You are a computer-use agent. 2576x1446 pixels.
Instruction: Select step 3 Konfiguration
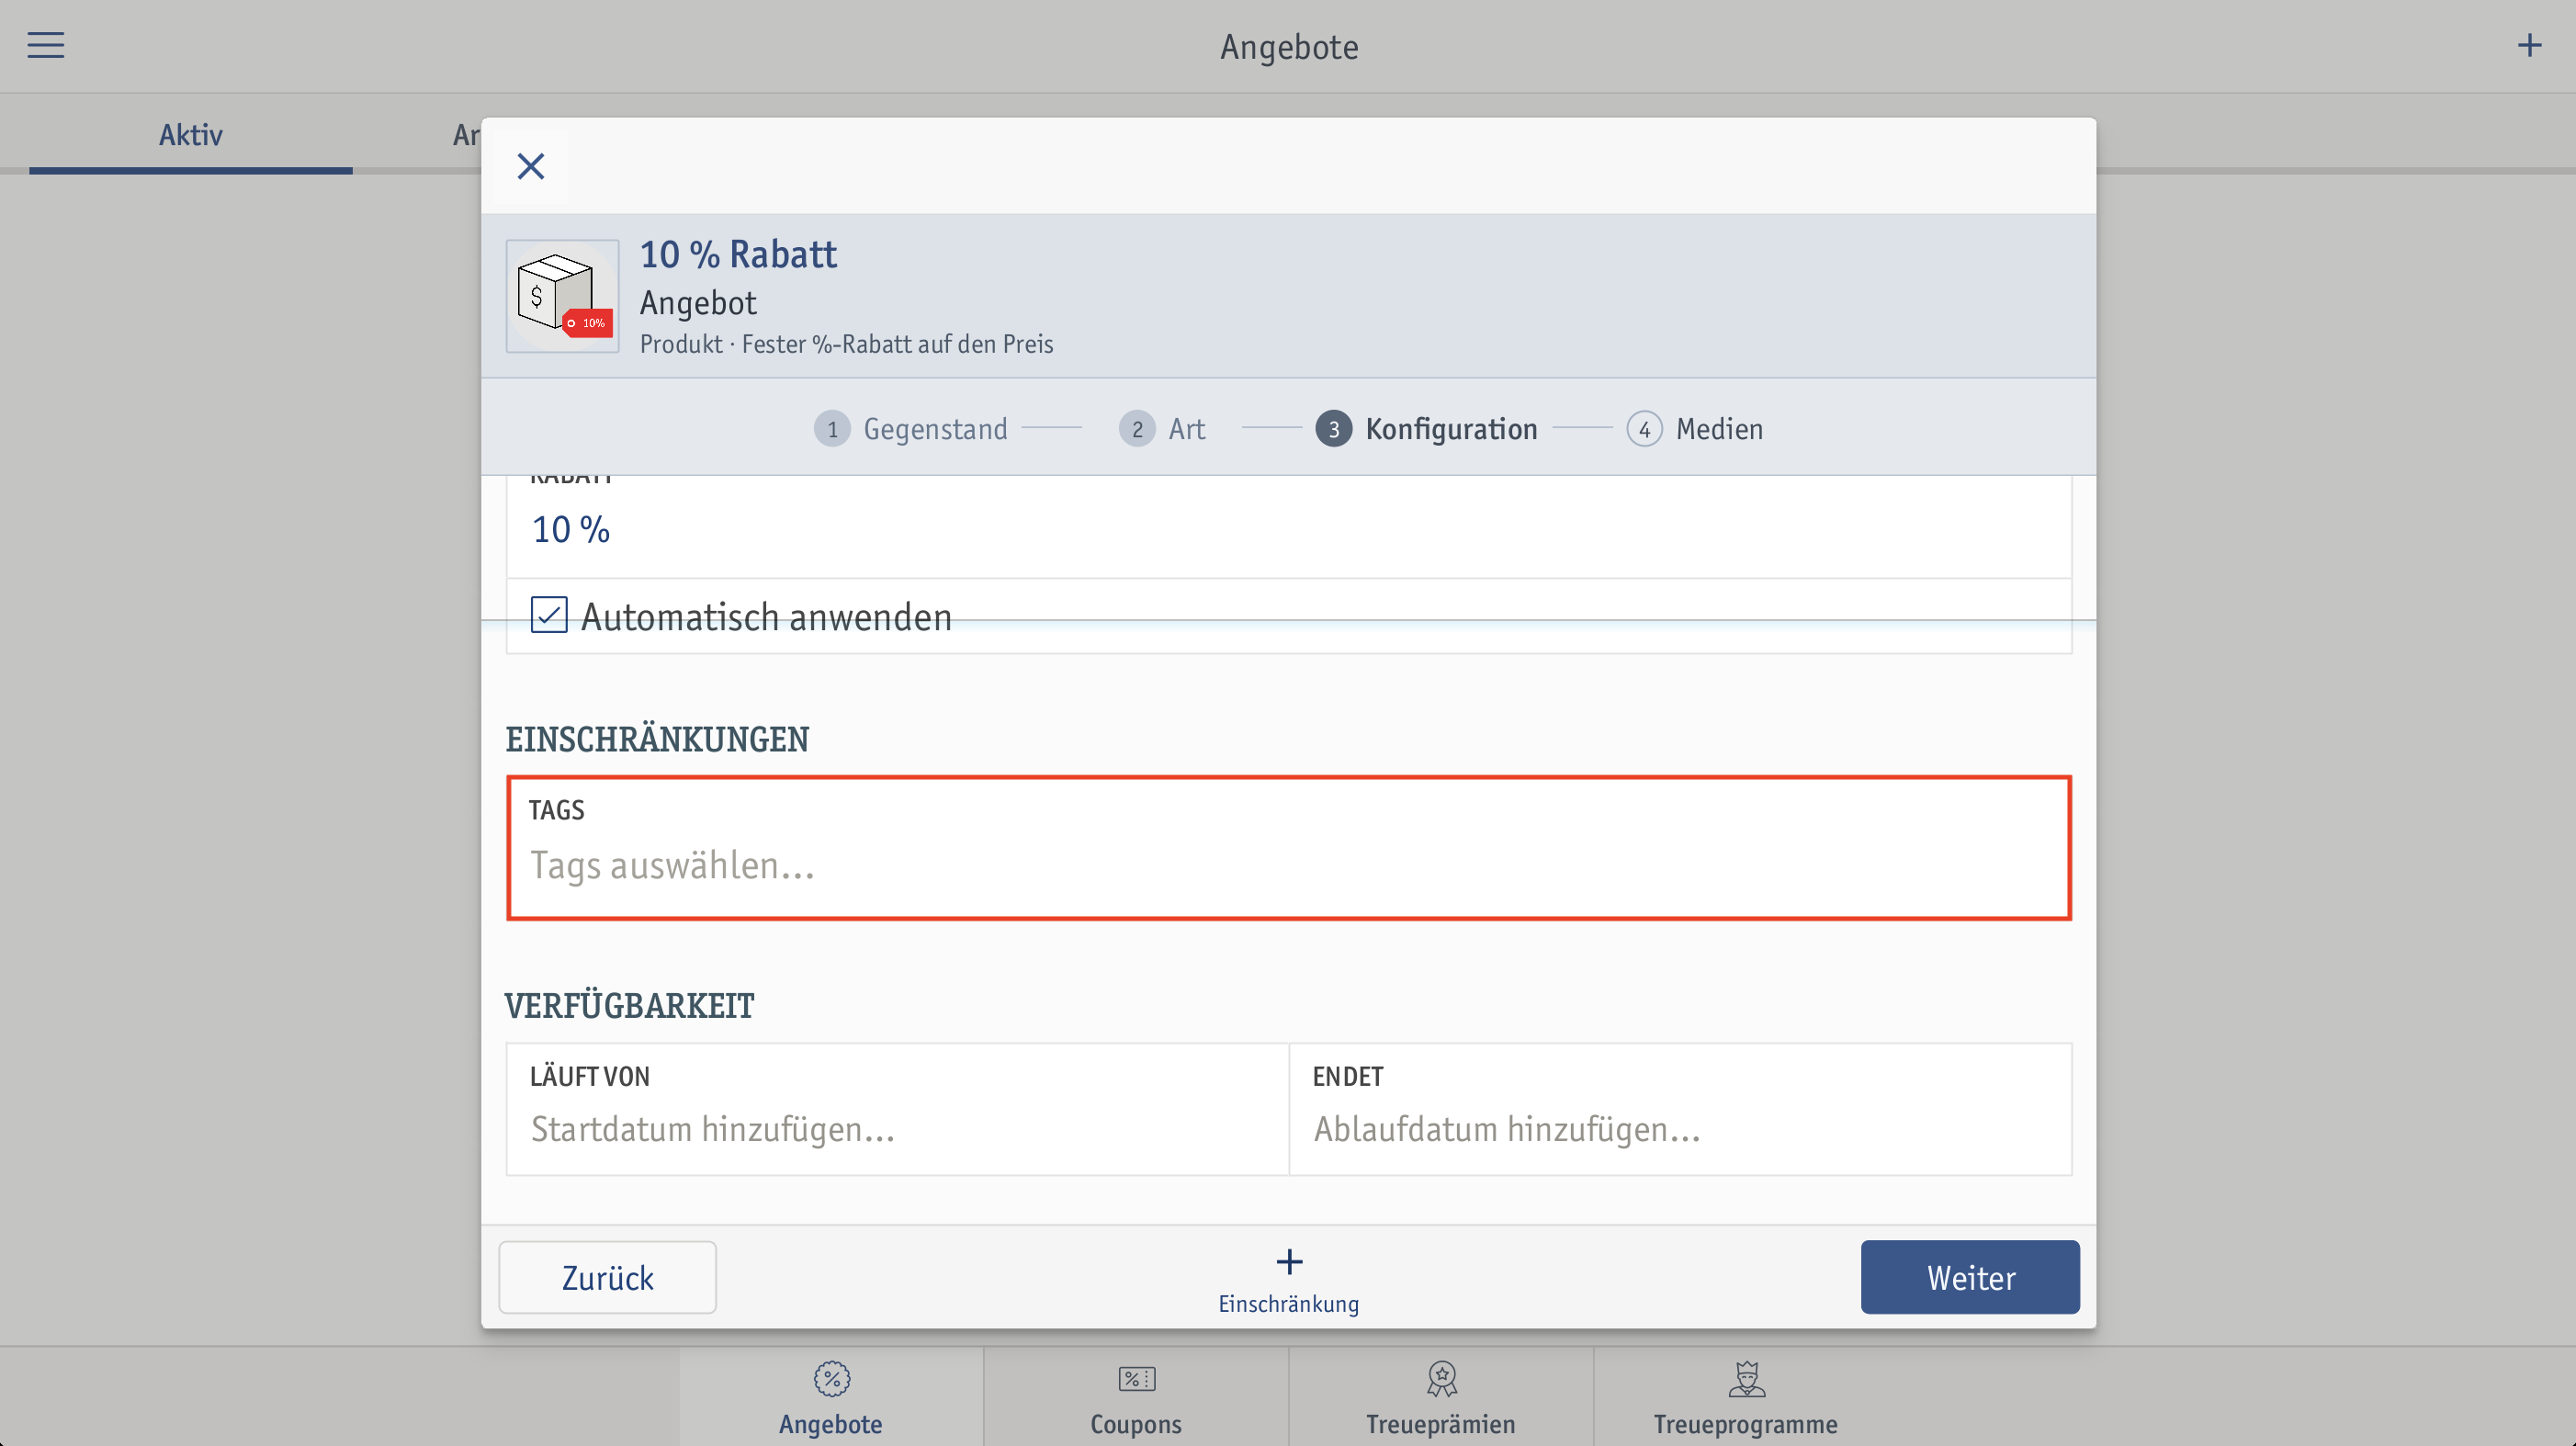click(x=1427, y=429)
